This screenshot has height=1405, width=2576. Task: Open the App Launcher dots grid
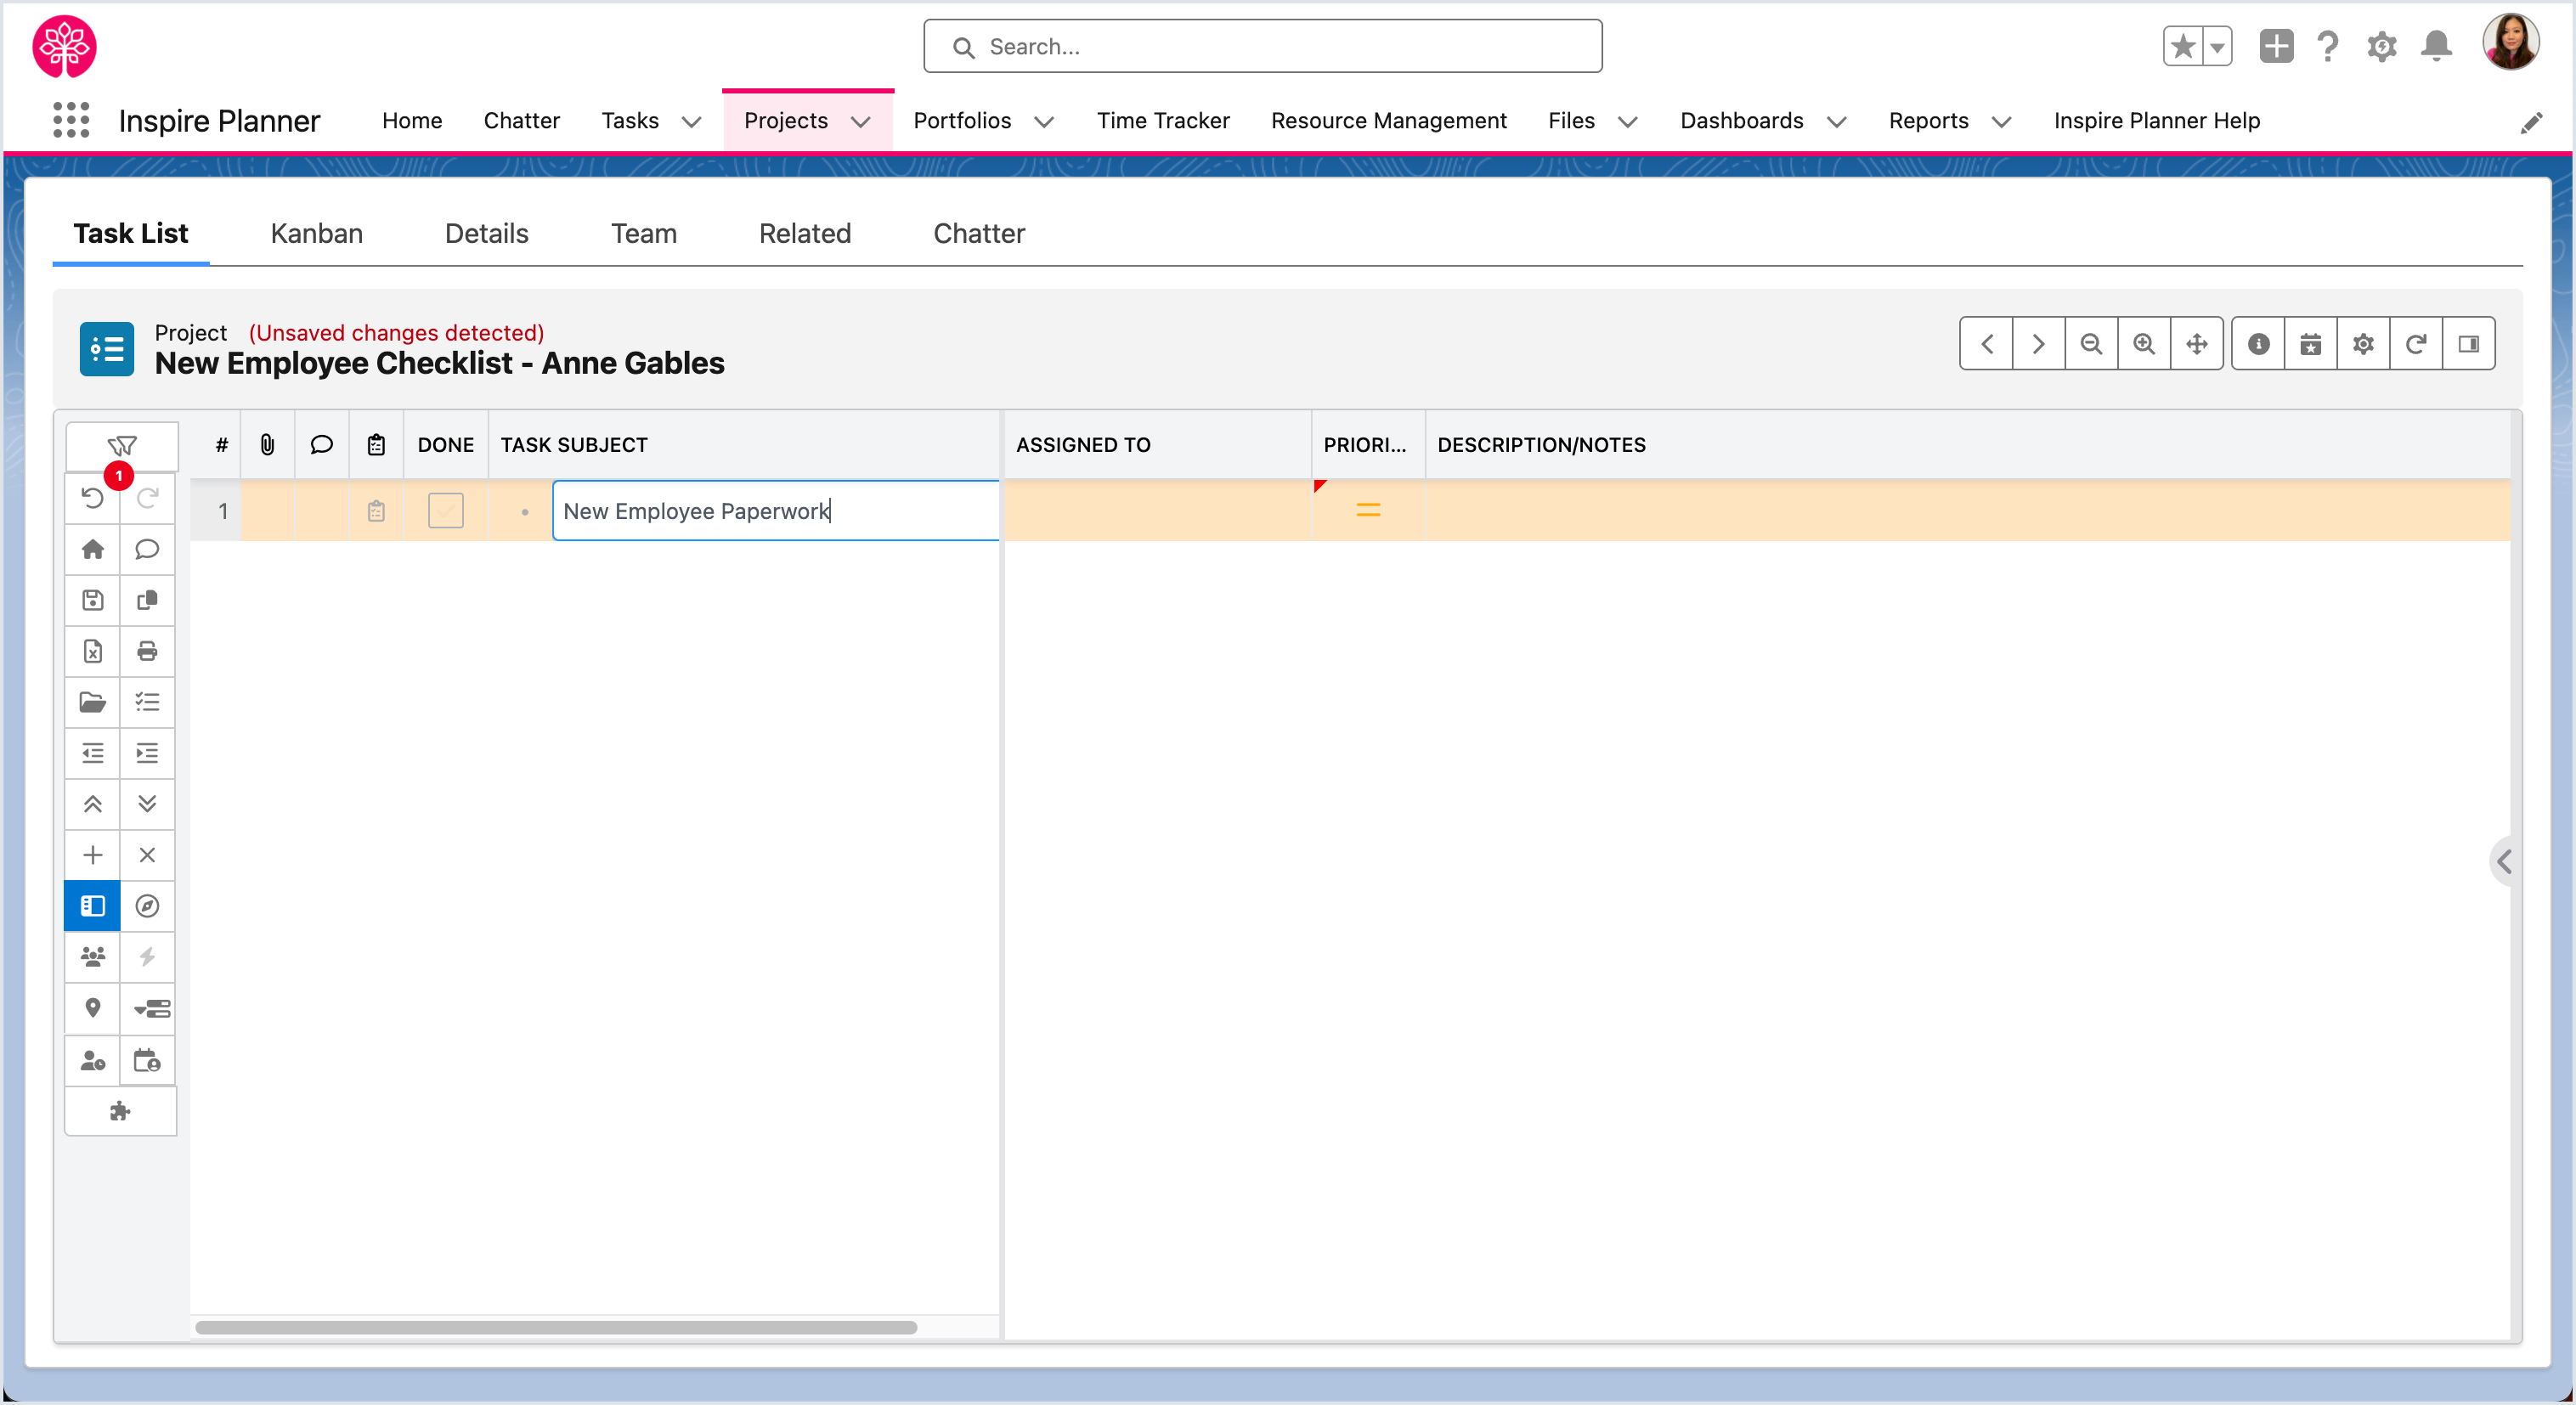71,120
